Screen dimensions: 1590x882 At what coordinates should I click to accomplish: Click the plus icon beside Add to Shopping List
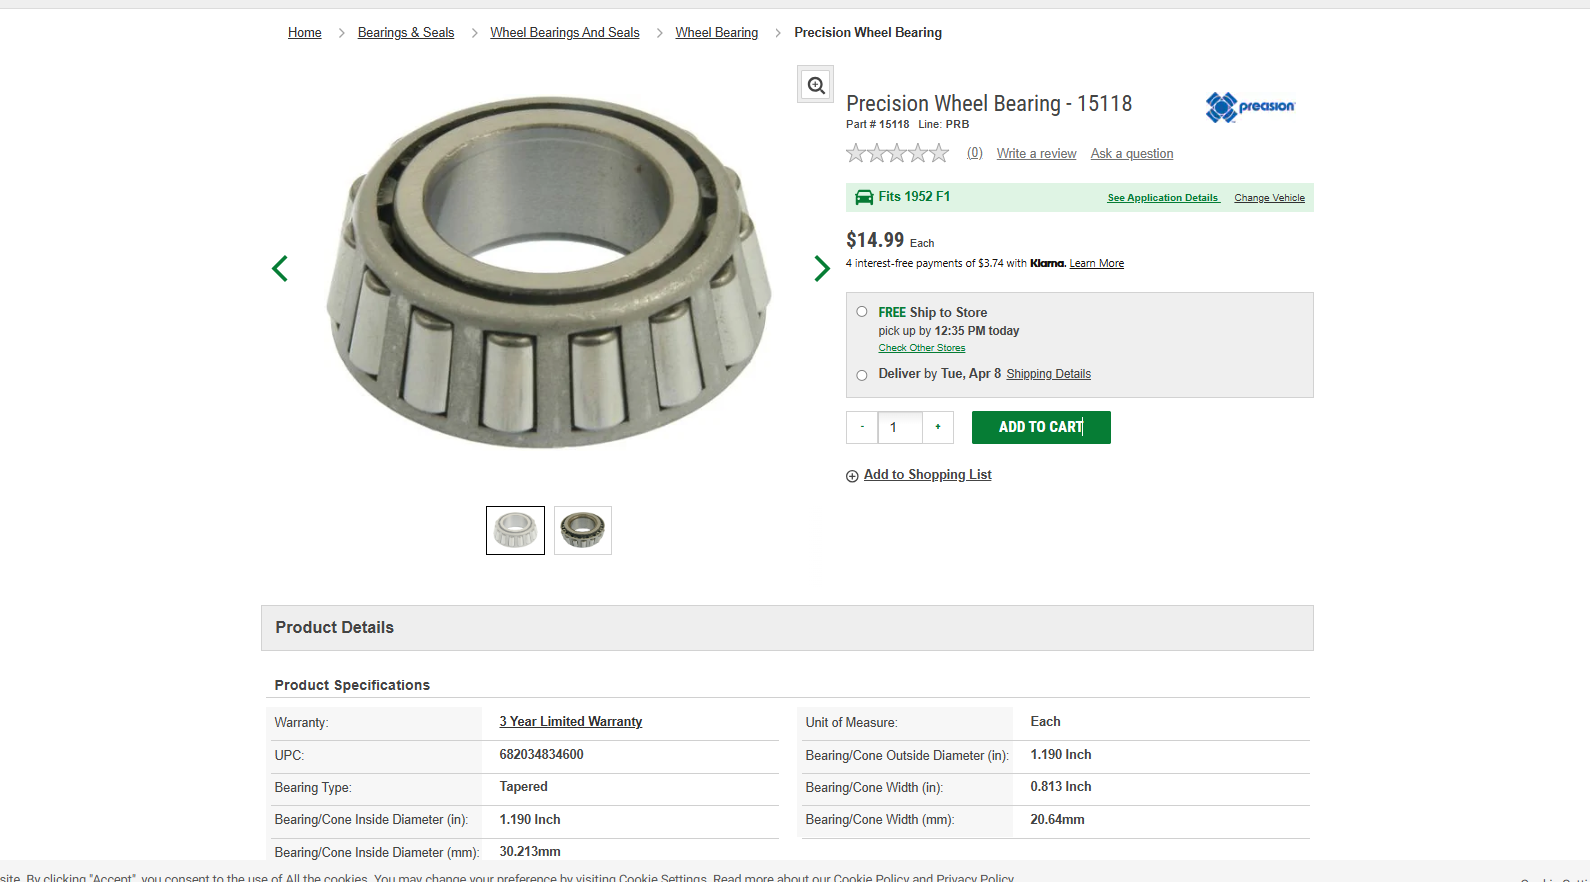(x=852, y=476)
